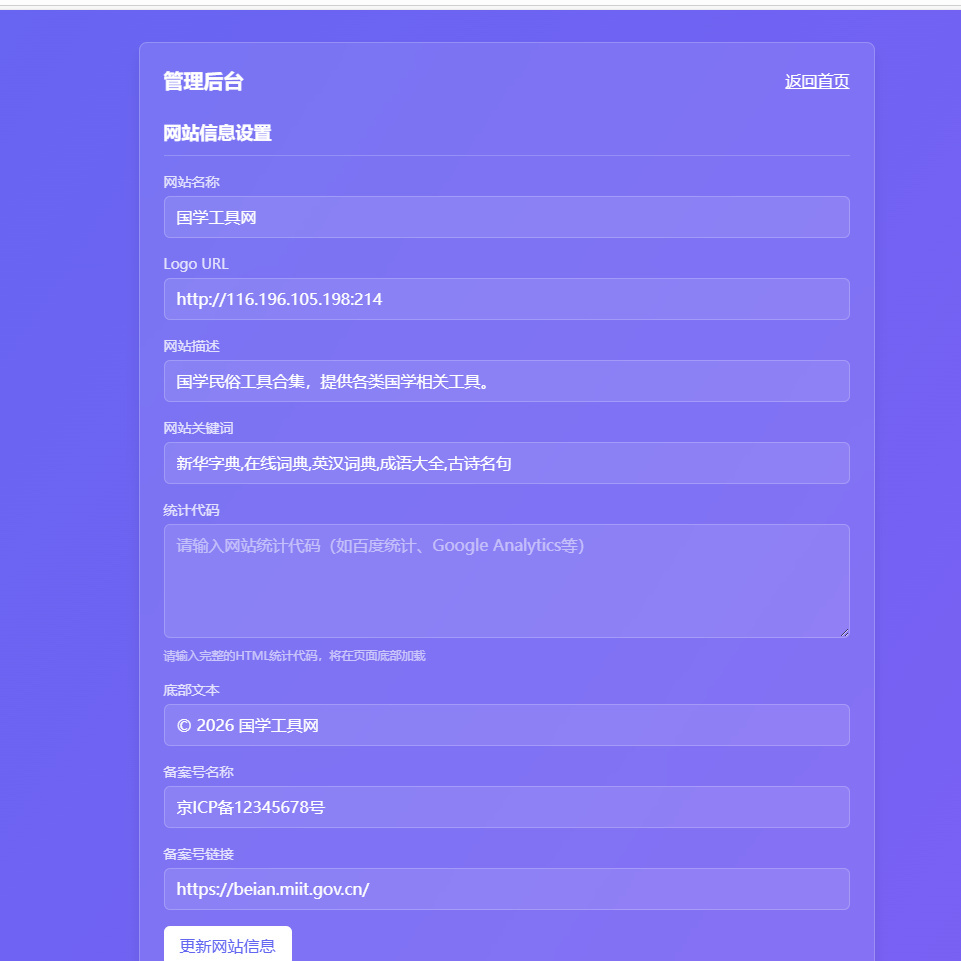Click the 备案号链接 label

pos(198,854)
